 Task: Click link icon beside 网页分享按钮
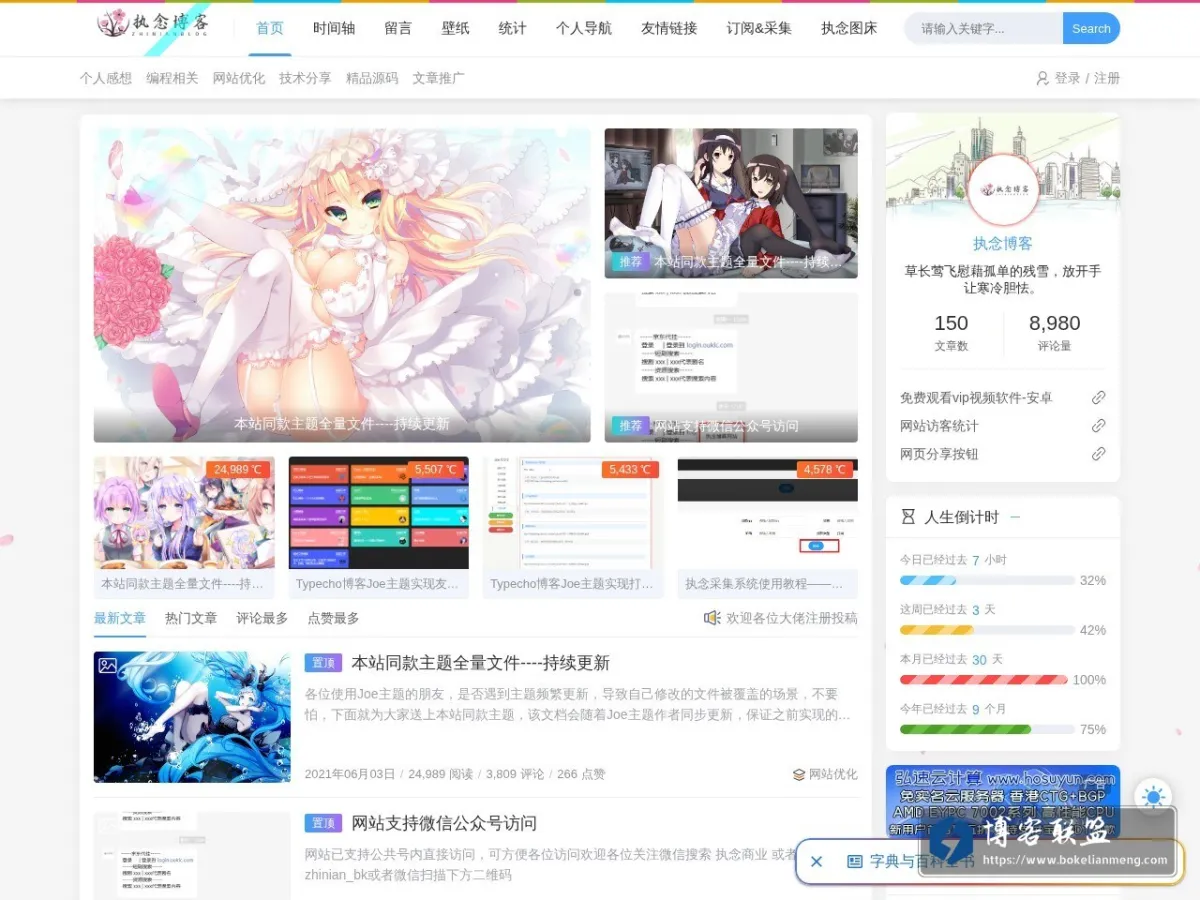click(x=1098, y=454)
